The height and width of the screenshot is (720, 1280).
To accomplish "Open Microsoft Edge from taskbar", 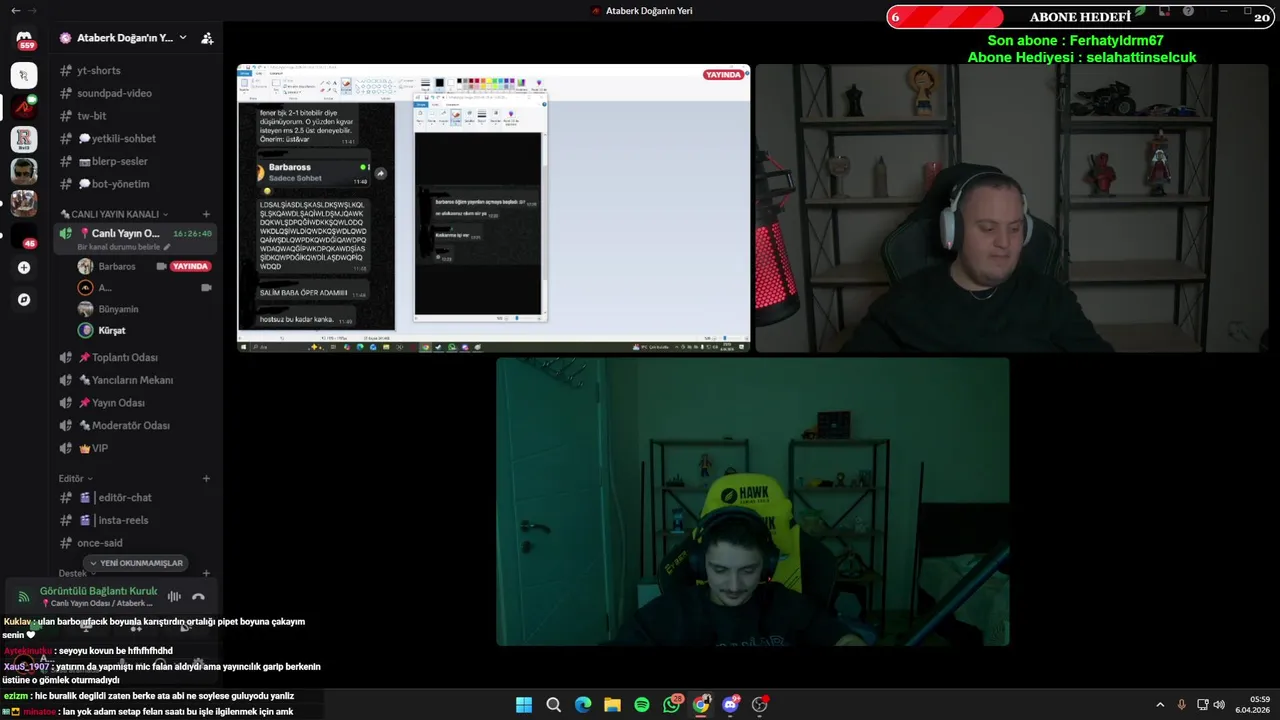I will click(x=583, y=705).
